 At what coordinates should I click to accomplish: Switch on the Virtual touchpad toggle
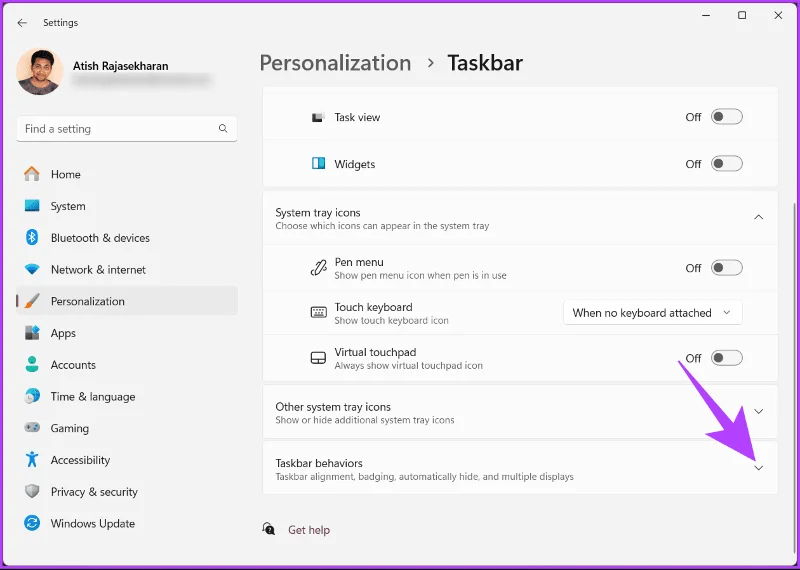[x=727, y=358]
